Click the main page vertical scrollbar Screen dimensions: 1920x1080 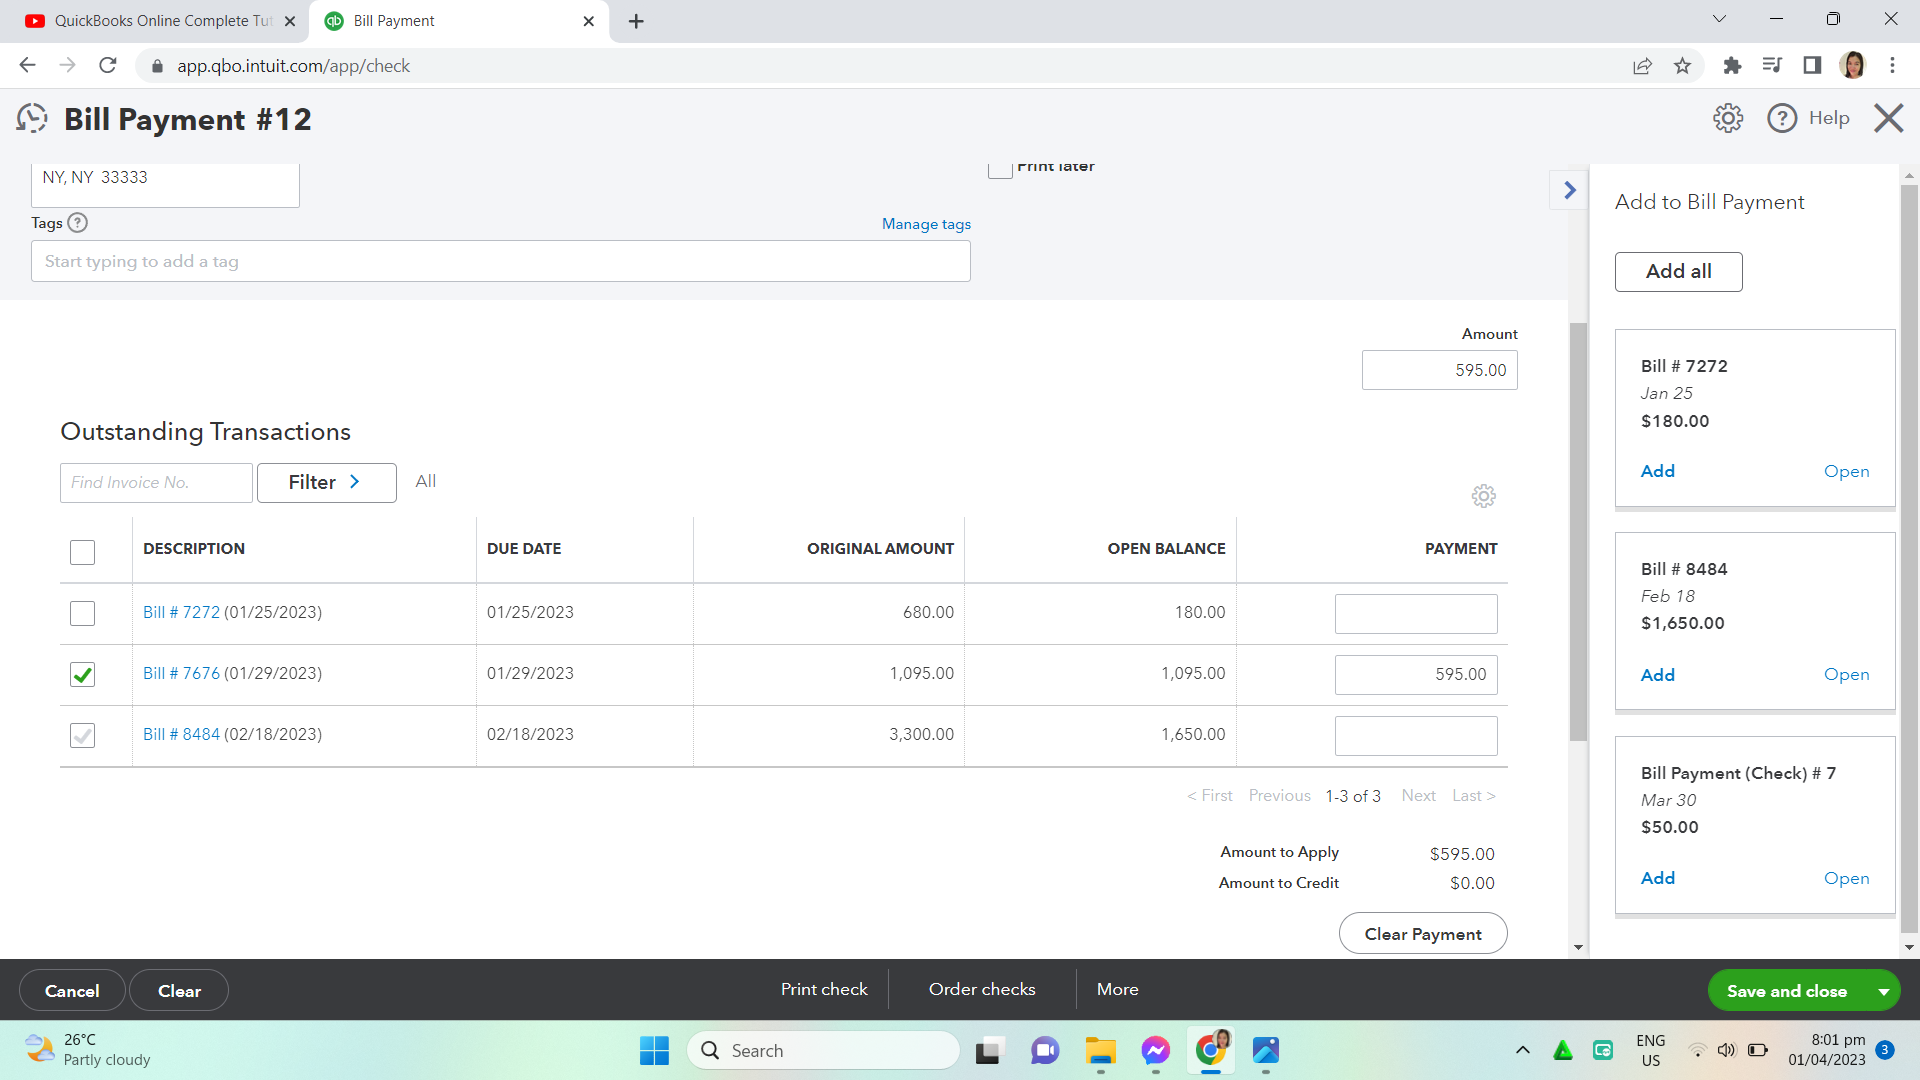(1578, 530)
